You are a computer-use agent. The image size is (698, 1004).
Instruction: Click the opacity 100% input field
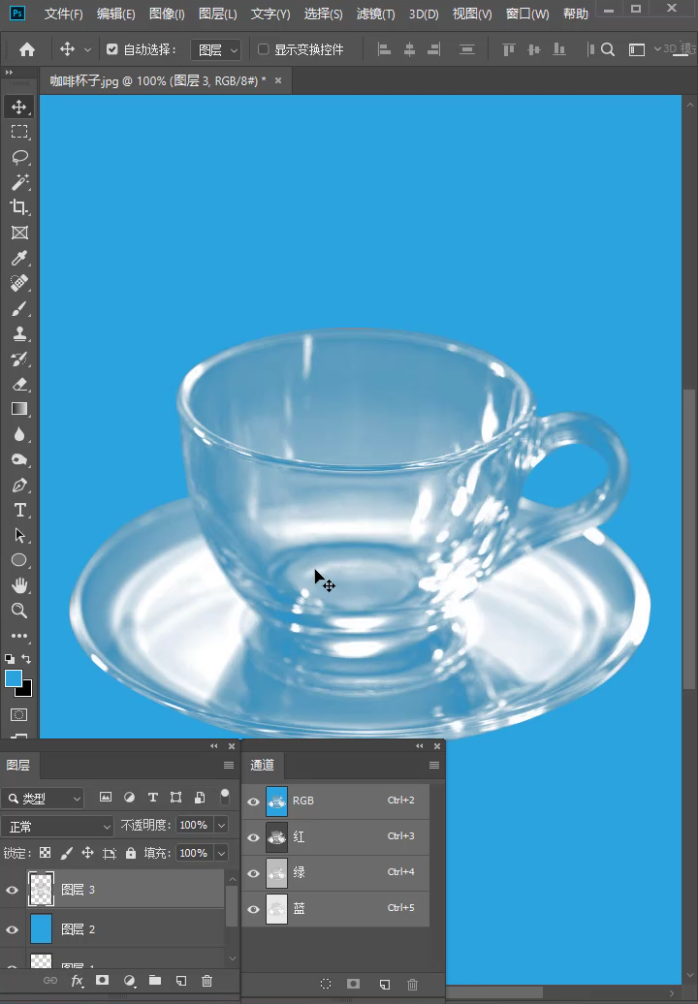(193, 825)
